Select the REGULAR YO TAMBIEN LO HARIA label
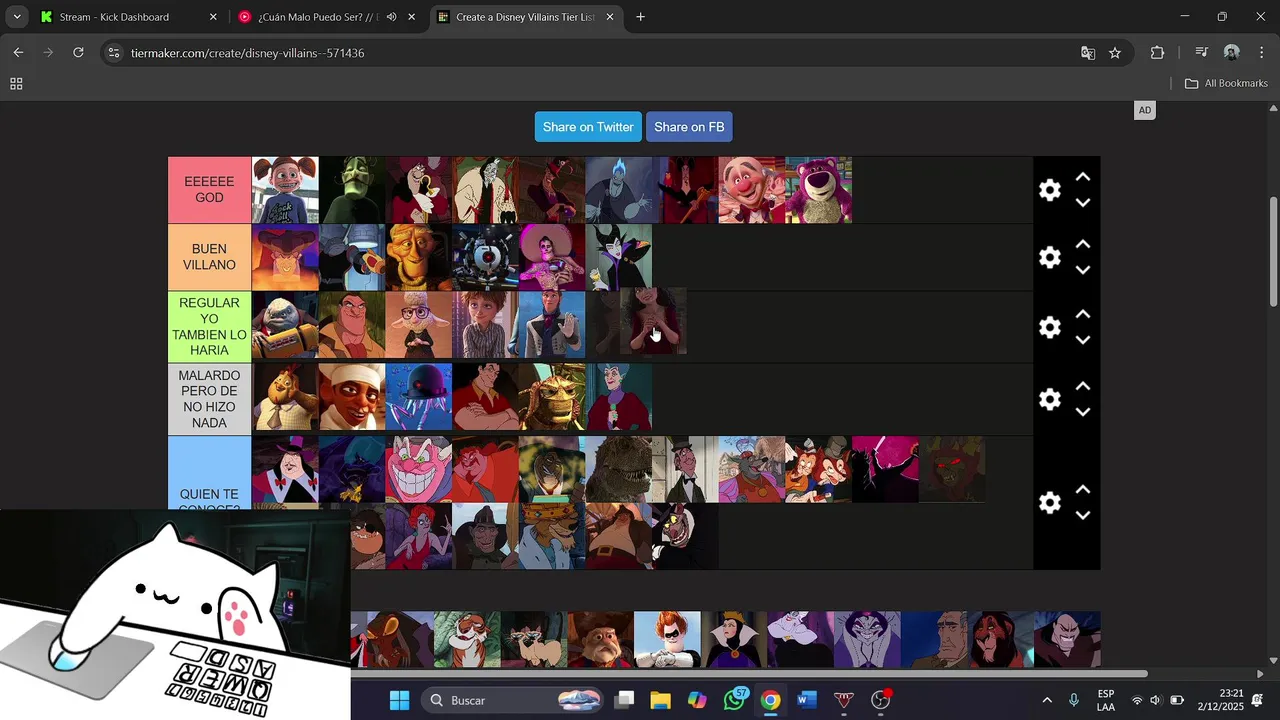 pyautogui.click(x=209, y=327)
